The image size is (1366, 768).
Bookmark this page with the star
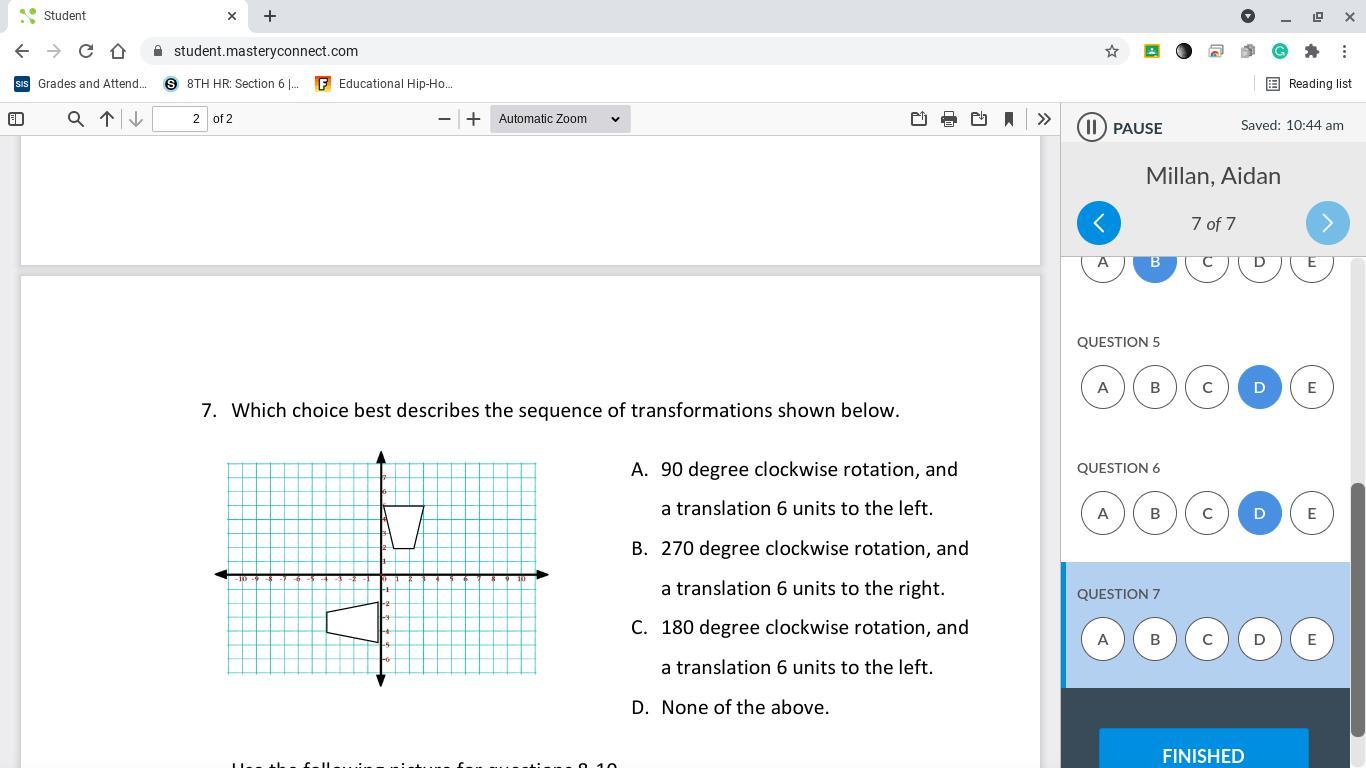coord(1111,51)
